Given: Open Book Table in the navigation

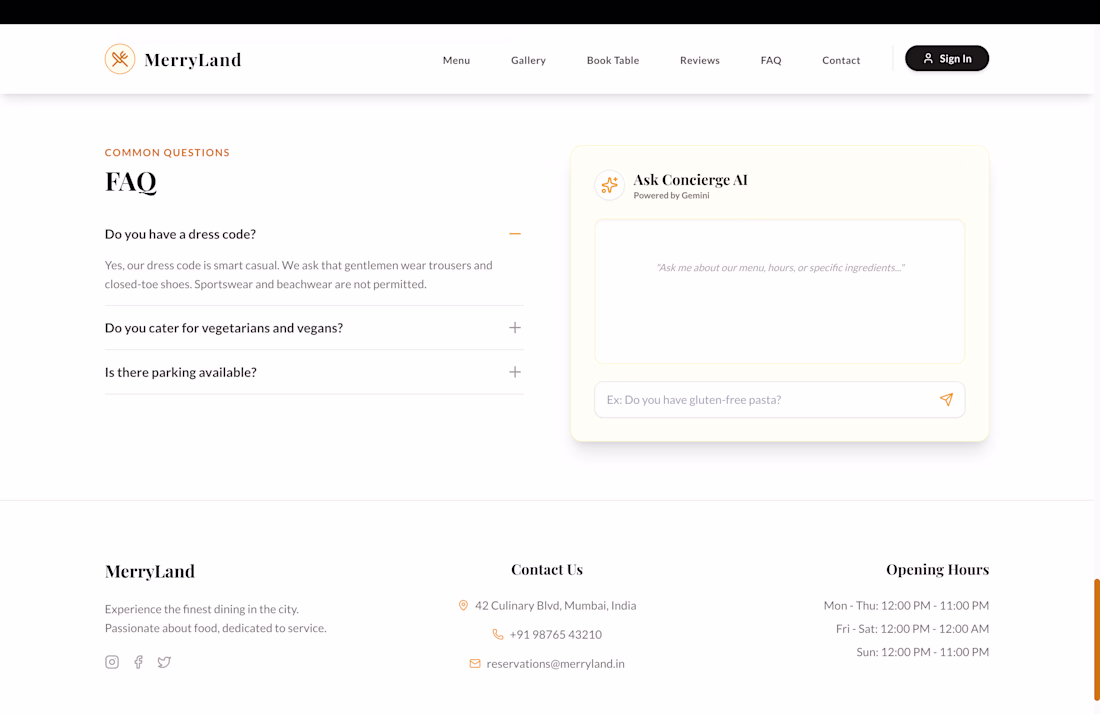Looking at the screenshot, I should 612,60.
